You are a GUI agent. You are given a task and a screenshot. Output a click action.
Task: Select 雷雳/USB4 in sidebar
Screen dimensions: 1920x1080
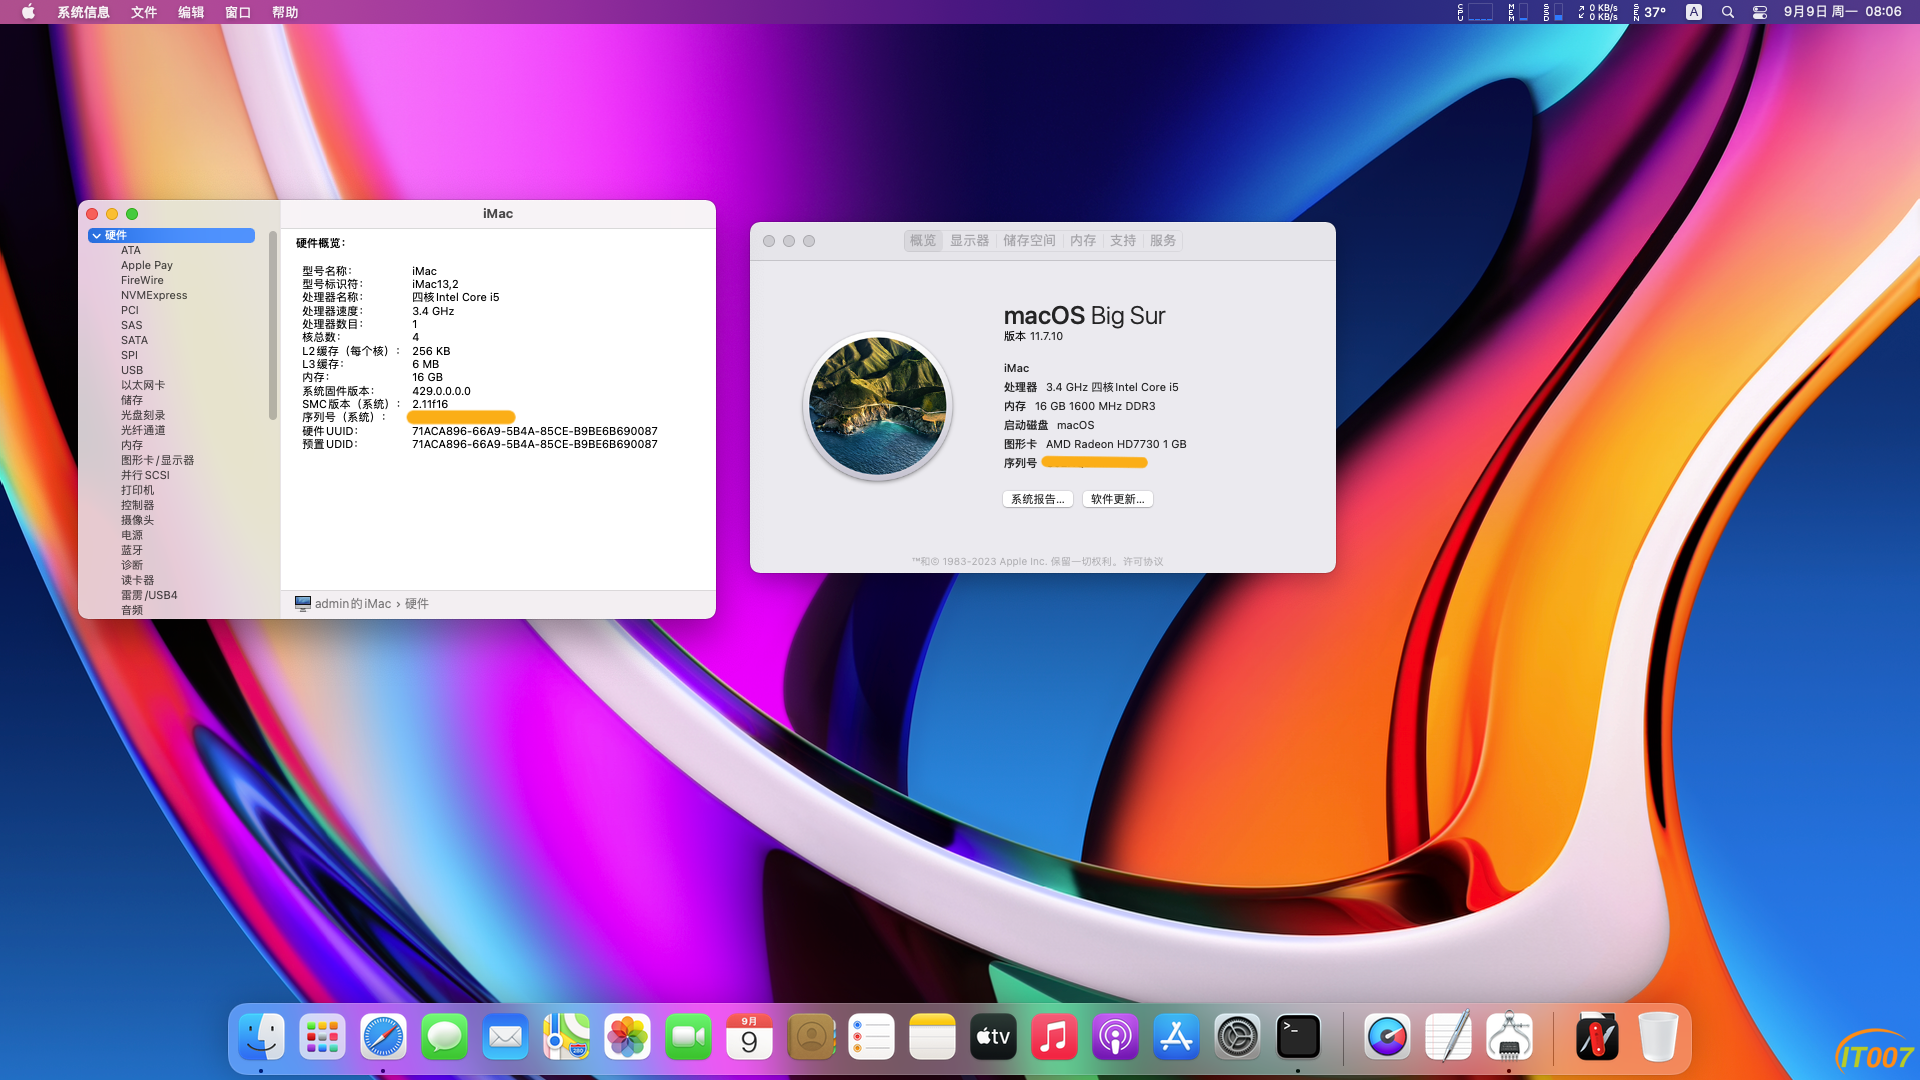coord(149,595)
